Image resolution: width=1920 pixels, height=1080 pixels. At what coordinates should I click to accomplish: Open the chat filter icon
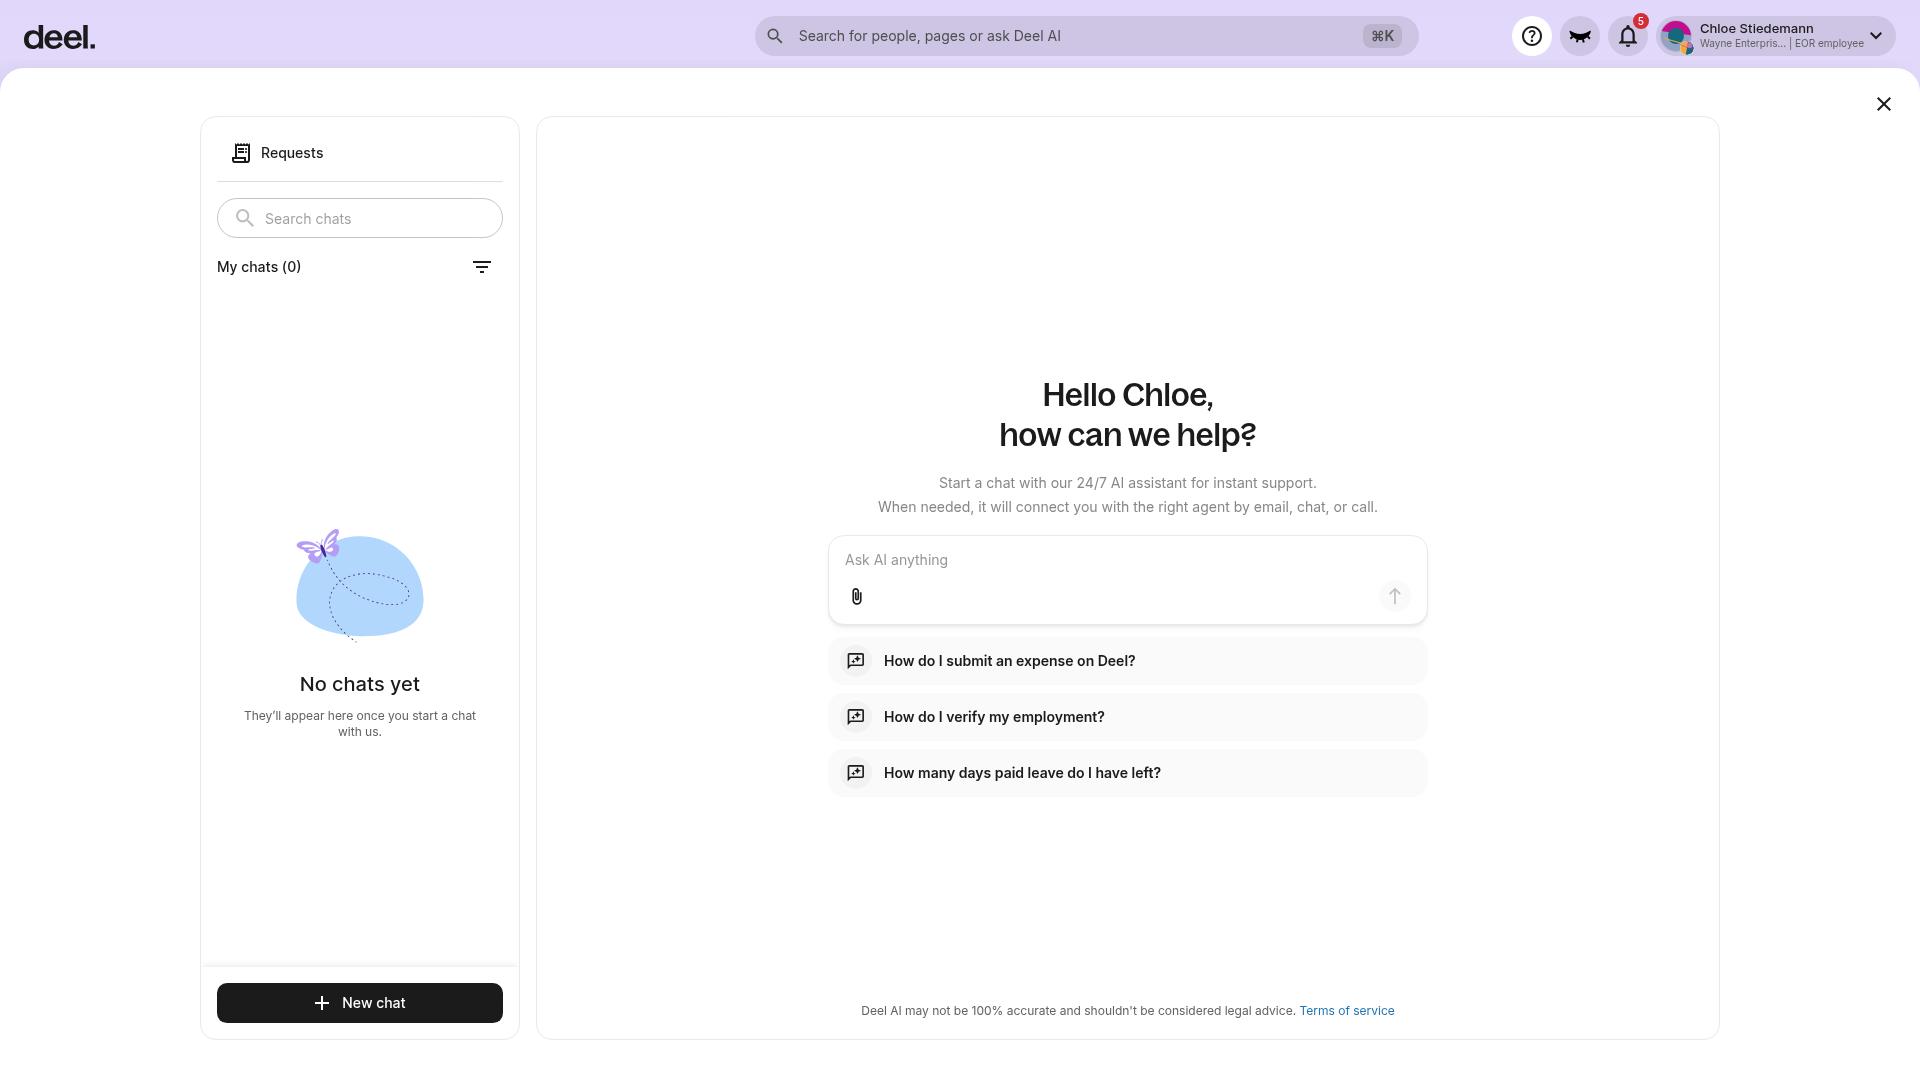[x=482, y=267]
